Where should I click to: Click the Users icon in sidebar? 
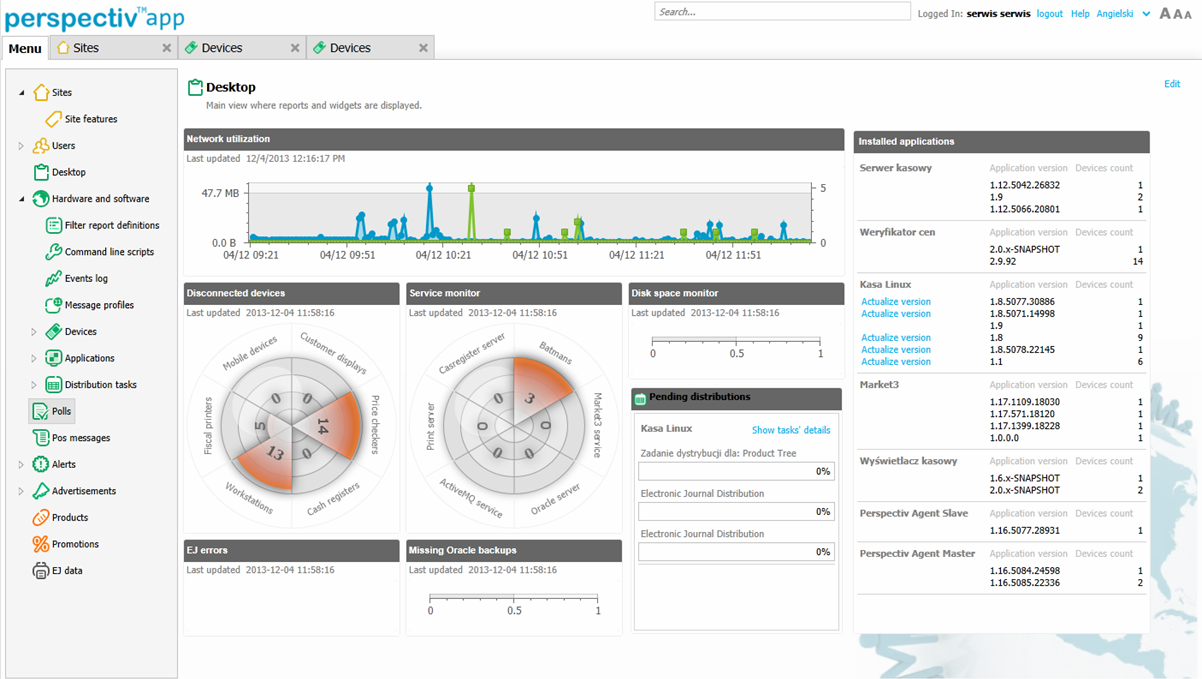point(41,146)
